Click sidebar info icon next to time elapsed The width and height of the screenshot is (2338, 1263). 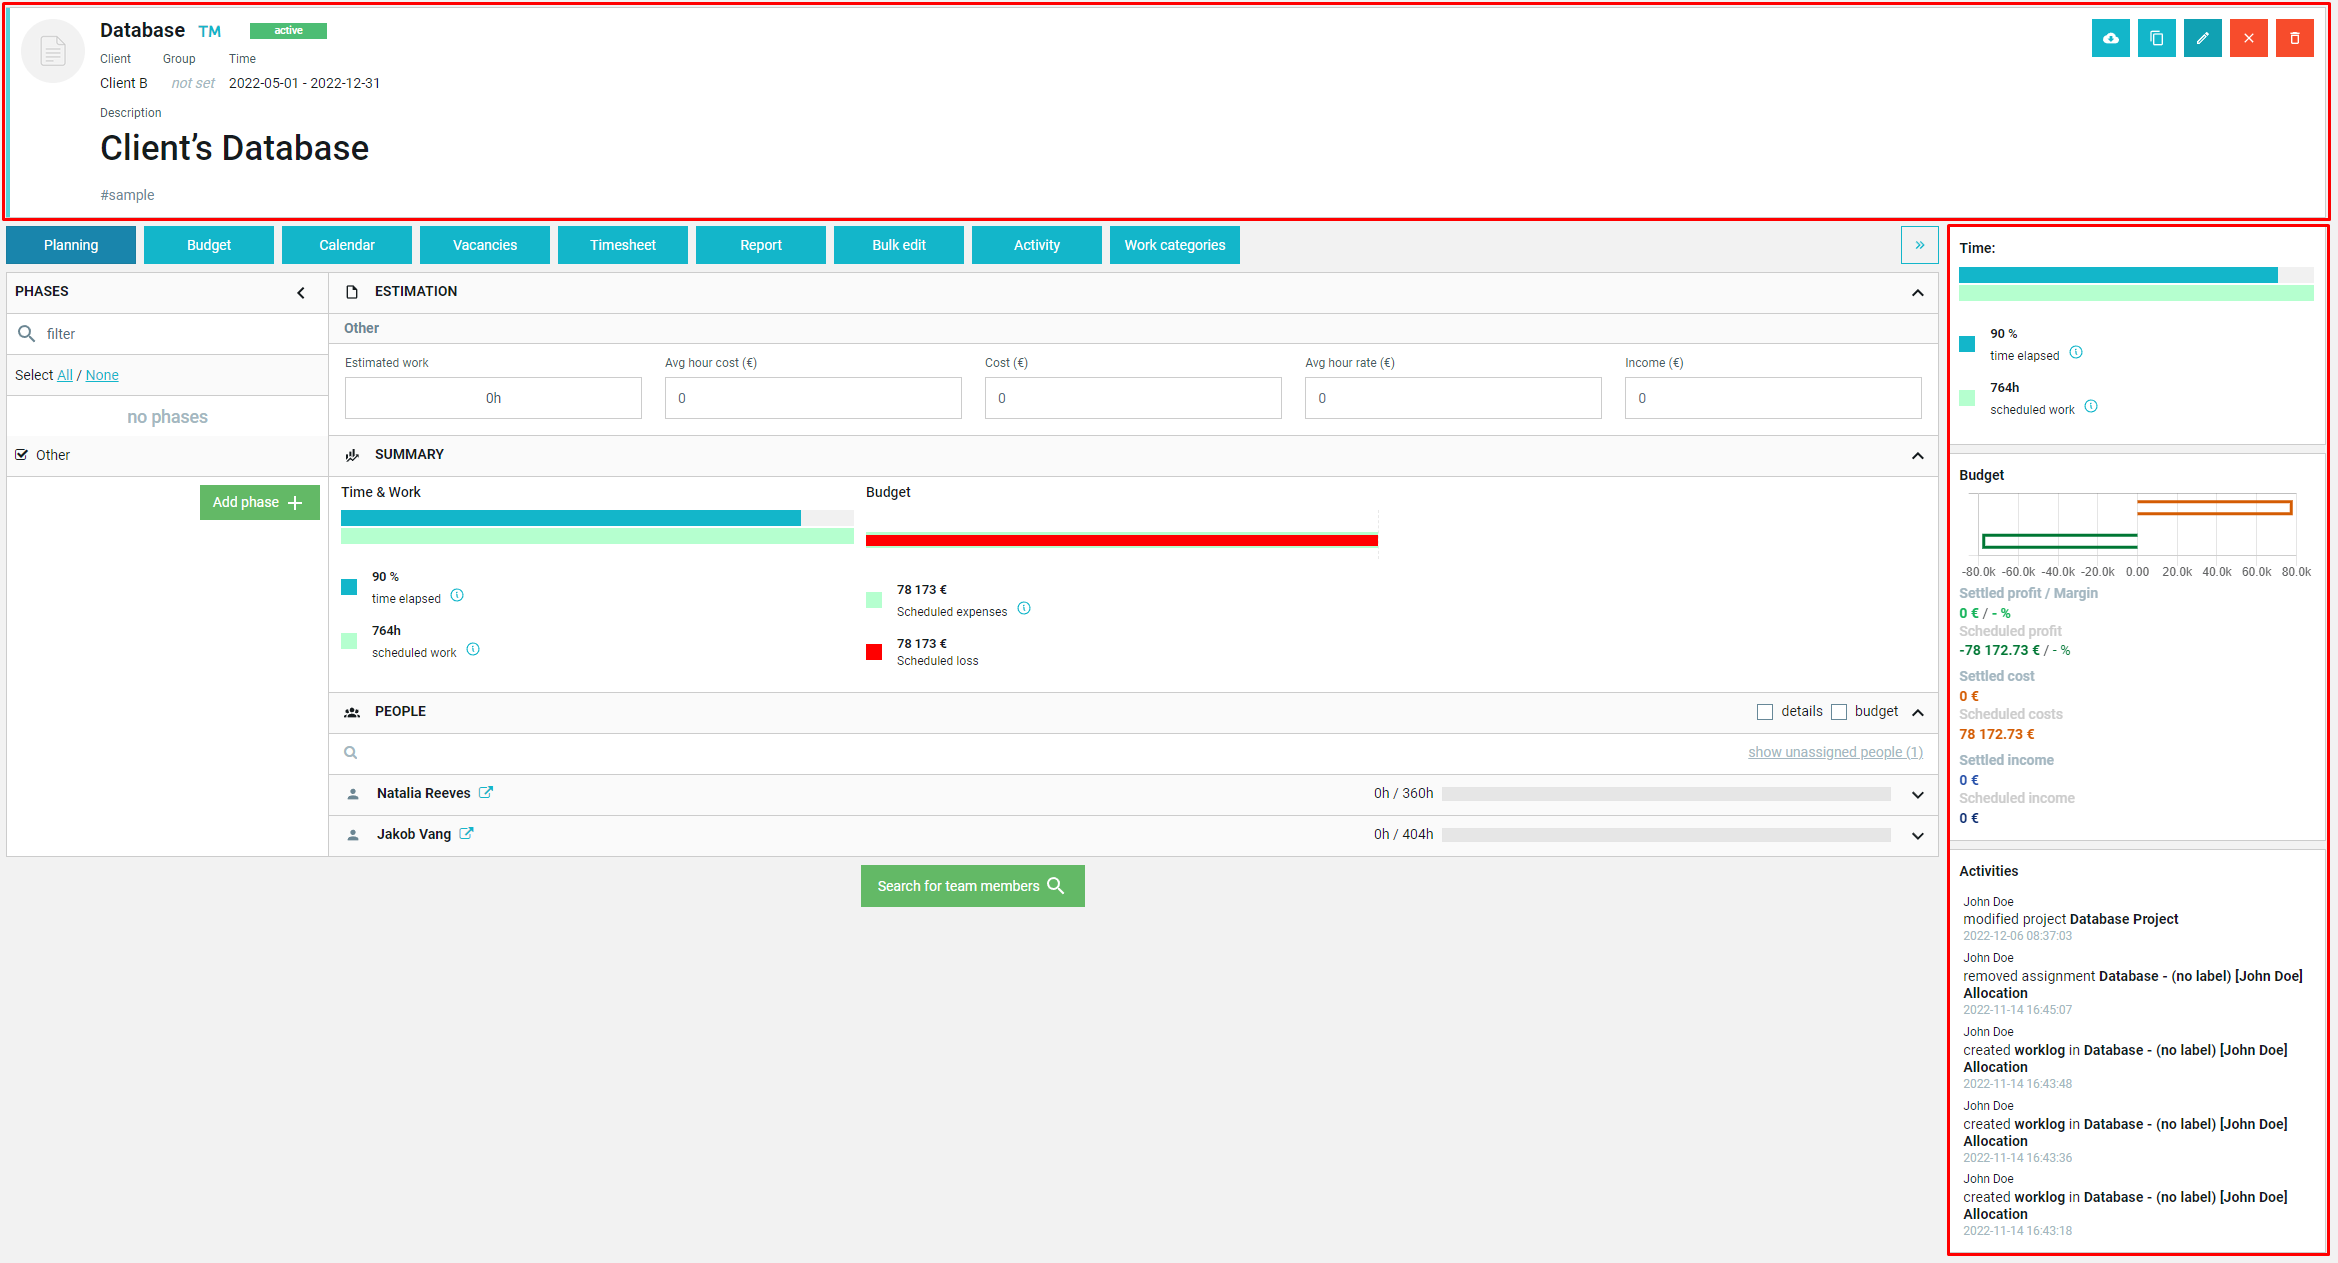coord(2076,353)
